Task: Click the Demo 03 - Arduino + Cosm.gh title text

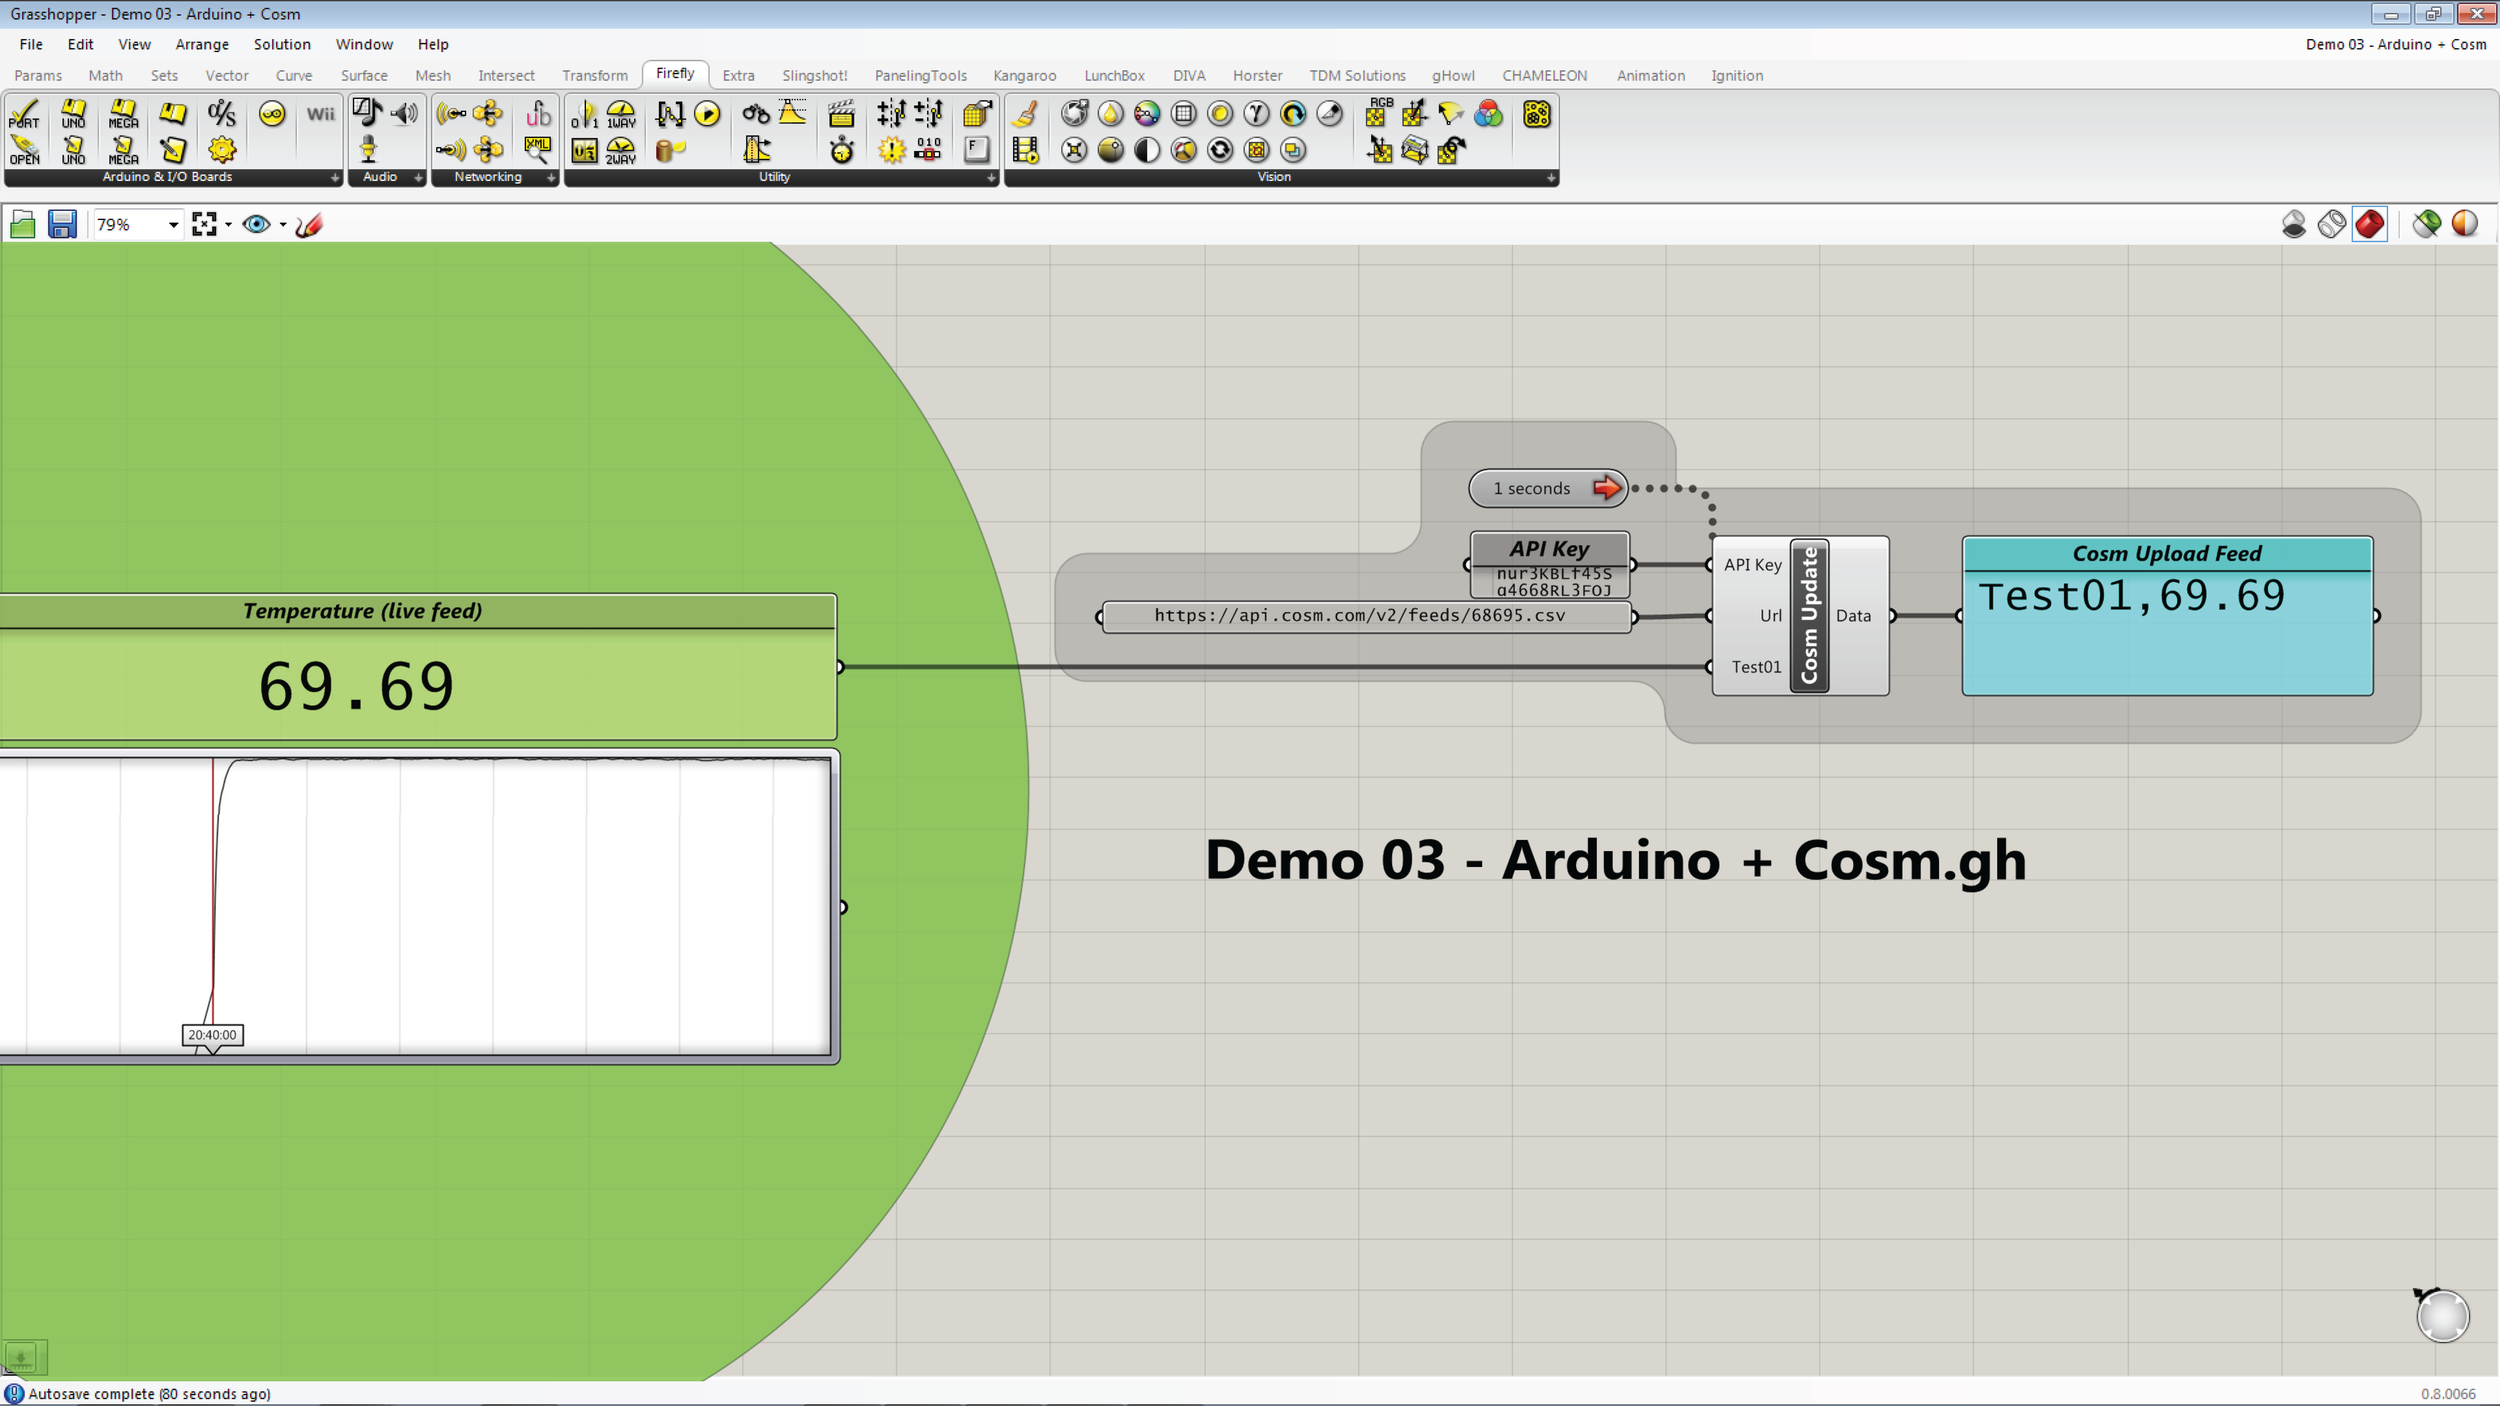Action: (1615, 860)
